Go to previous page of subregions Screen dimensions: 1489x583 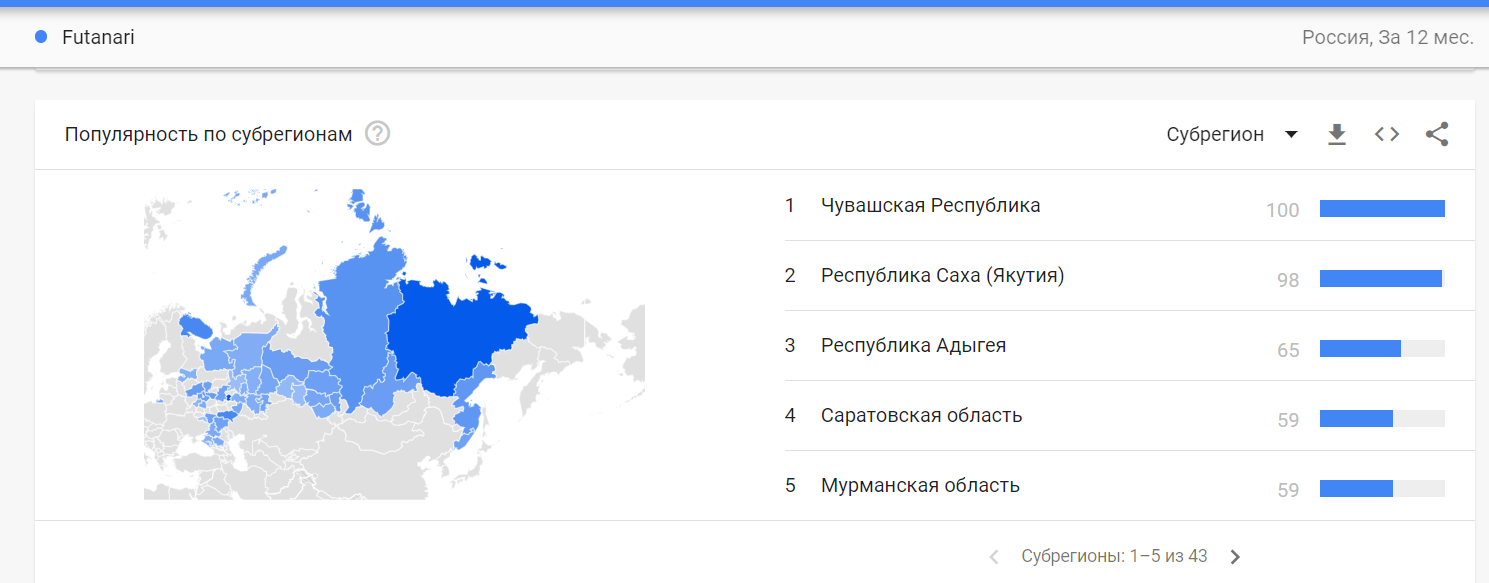click(994, 557)
